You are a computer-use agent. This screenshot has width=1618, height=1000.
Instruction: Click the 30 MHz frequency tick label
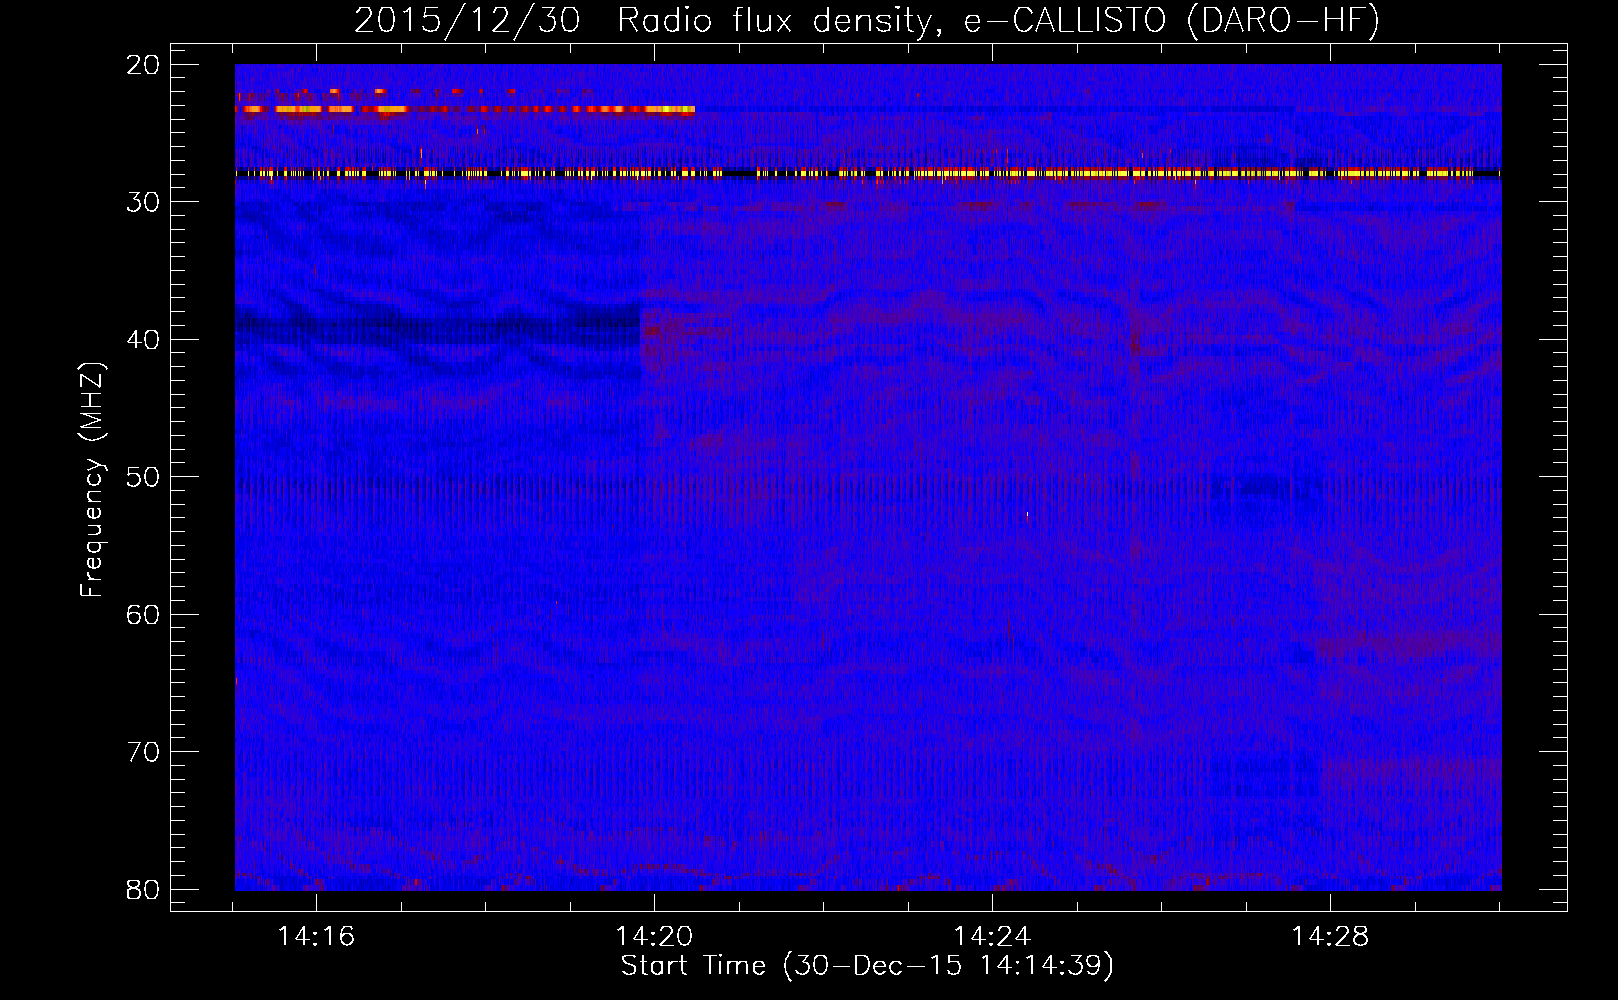[143, 202]
